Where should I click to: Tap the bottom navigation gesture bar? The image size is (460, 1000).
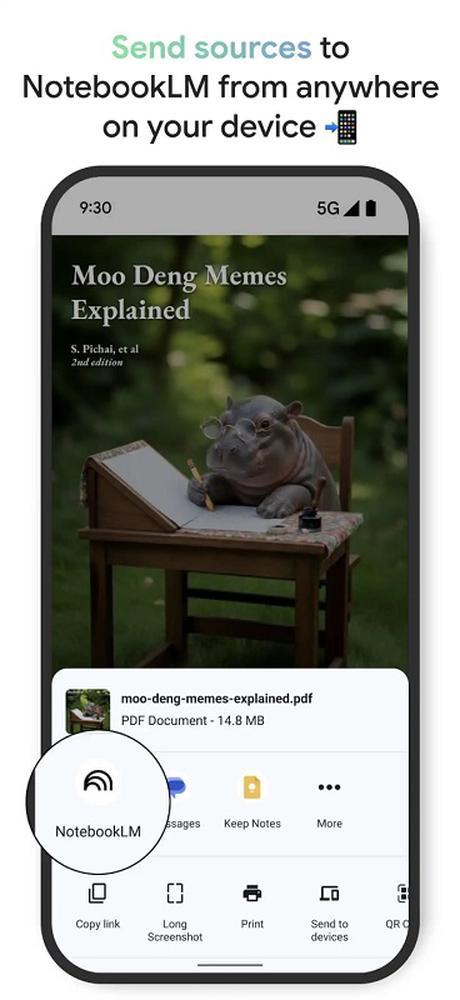point(230,965)
